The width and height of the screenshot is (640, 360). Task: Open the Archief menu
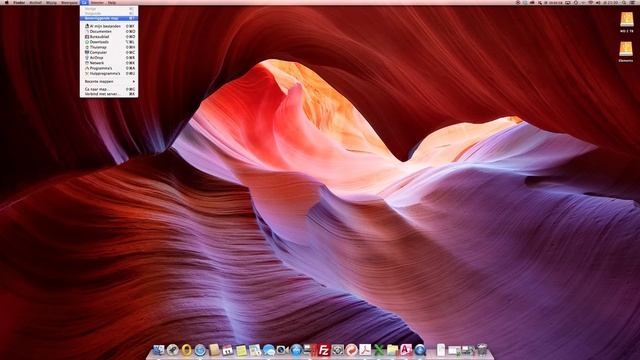(x=36, y=2)
